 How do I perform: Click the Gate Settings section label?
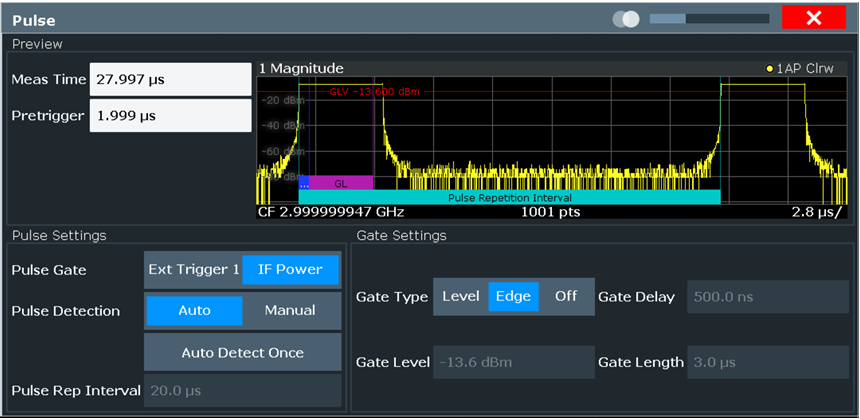(401, 236)
